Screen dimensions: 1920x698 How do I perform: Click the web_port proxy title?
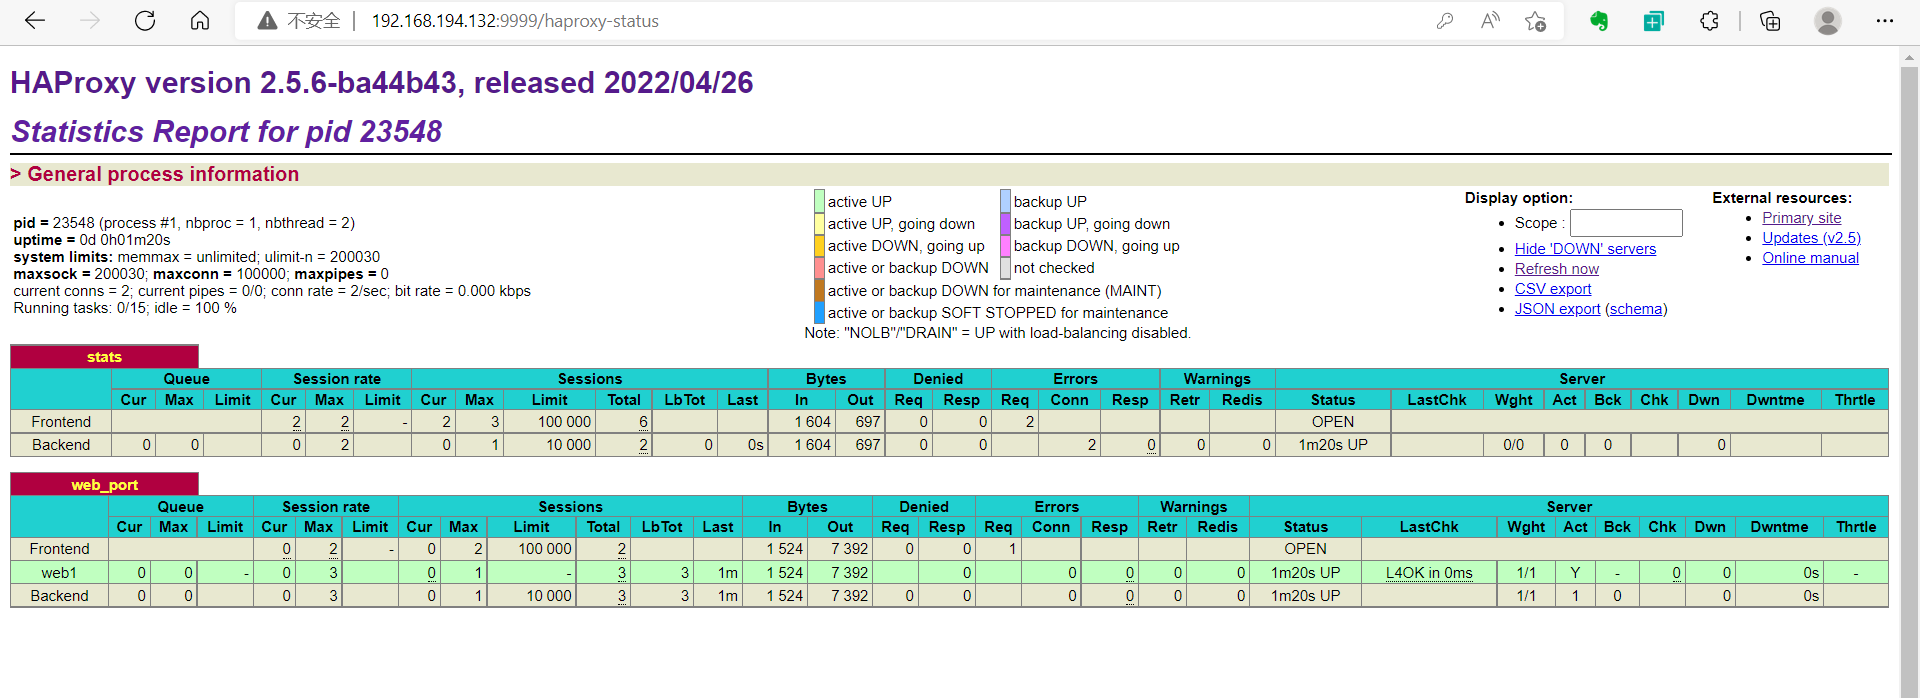[104, 485]
